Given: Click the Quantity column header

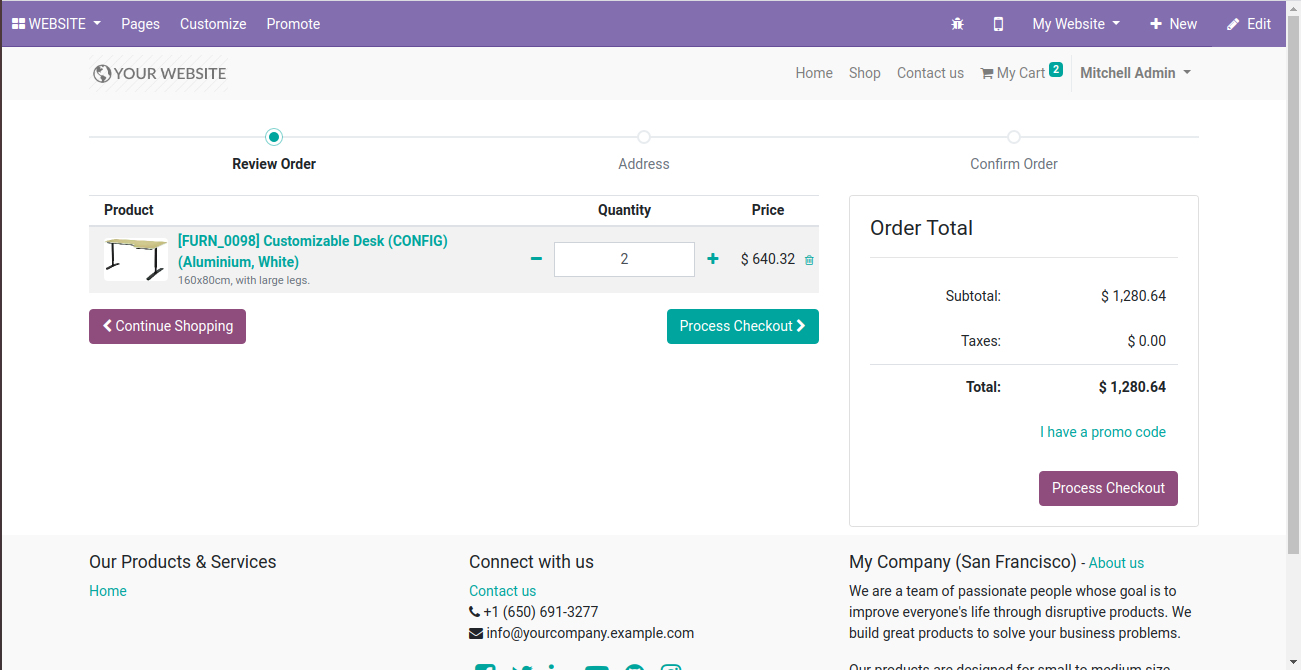Looking at the screenshot, I should coord(624,210).
